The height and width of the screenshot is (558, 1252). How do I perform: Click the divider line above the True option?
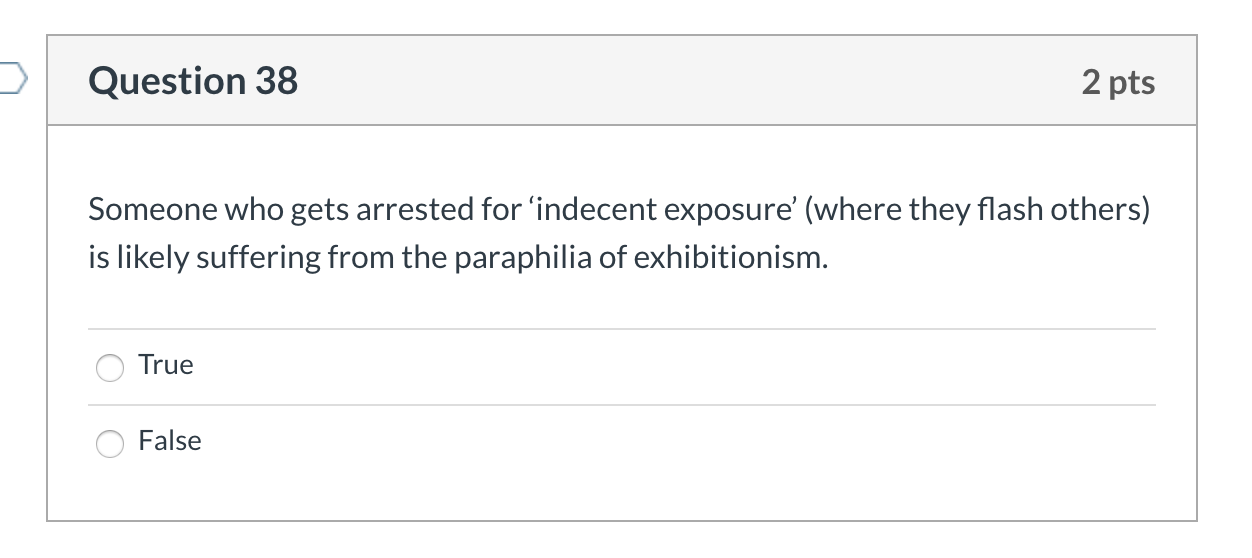(620, 329)
